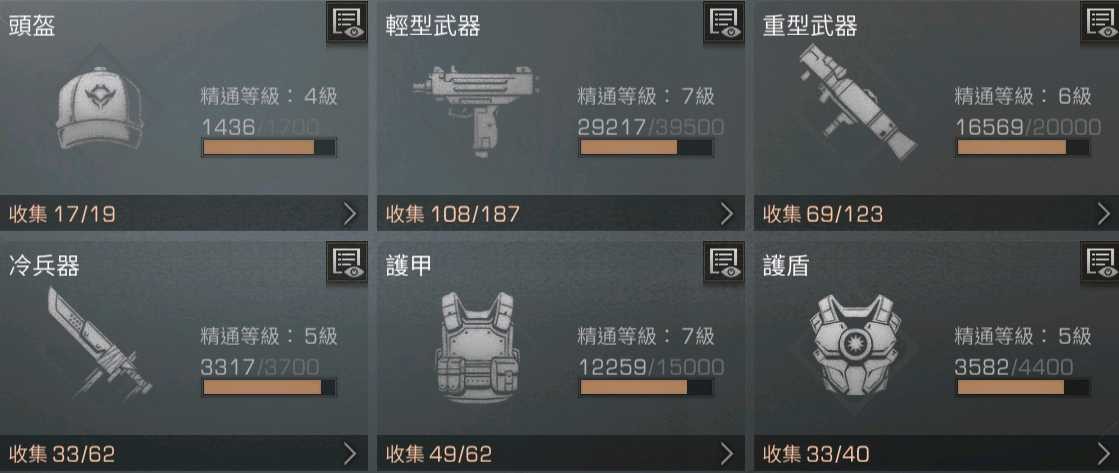Open the 收集 69/123 collection bar
Screen dimensions: 1119x473
click(936, 213)
